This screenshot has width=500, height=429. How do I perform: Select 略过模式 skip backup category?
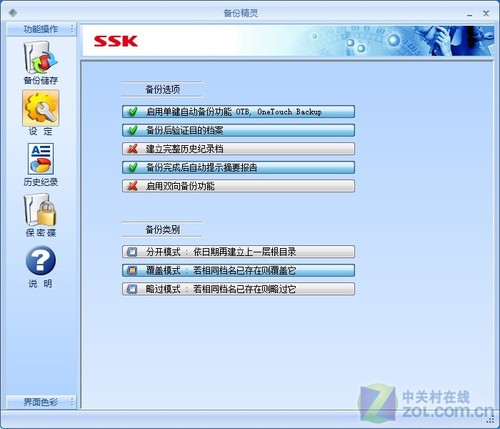point(238,289)
